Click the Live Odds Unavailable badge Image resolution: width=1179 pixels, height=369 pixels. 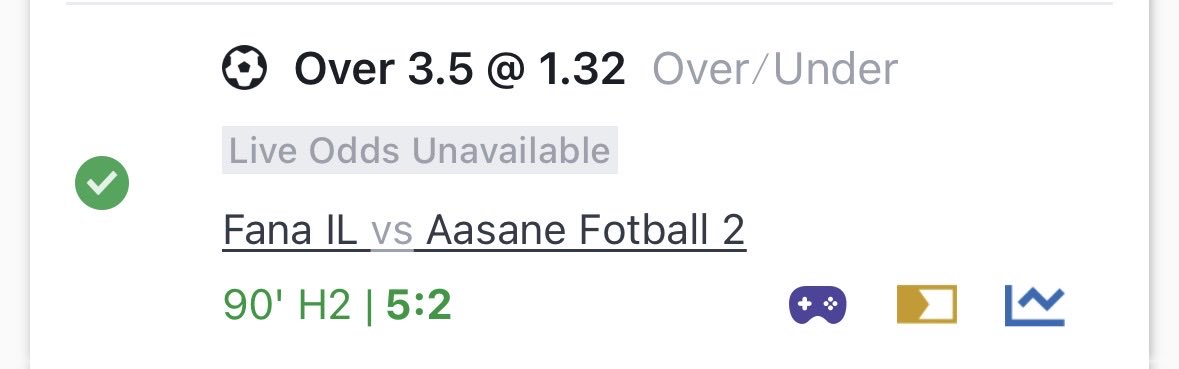[x=420, y=150]
